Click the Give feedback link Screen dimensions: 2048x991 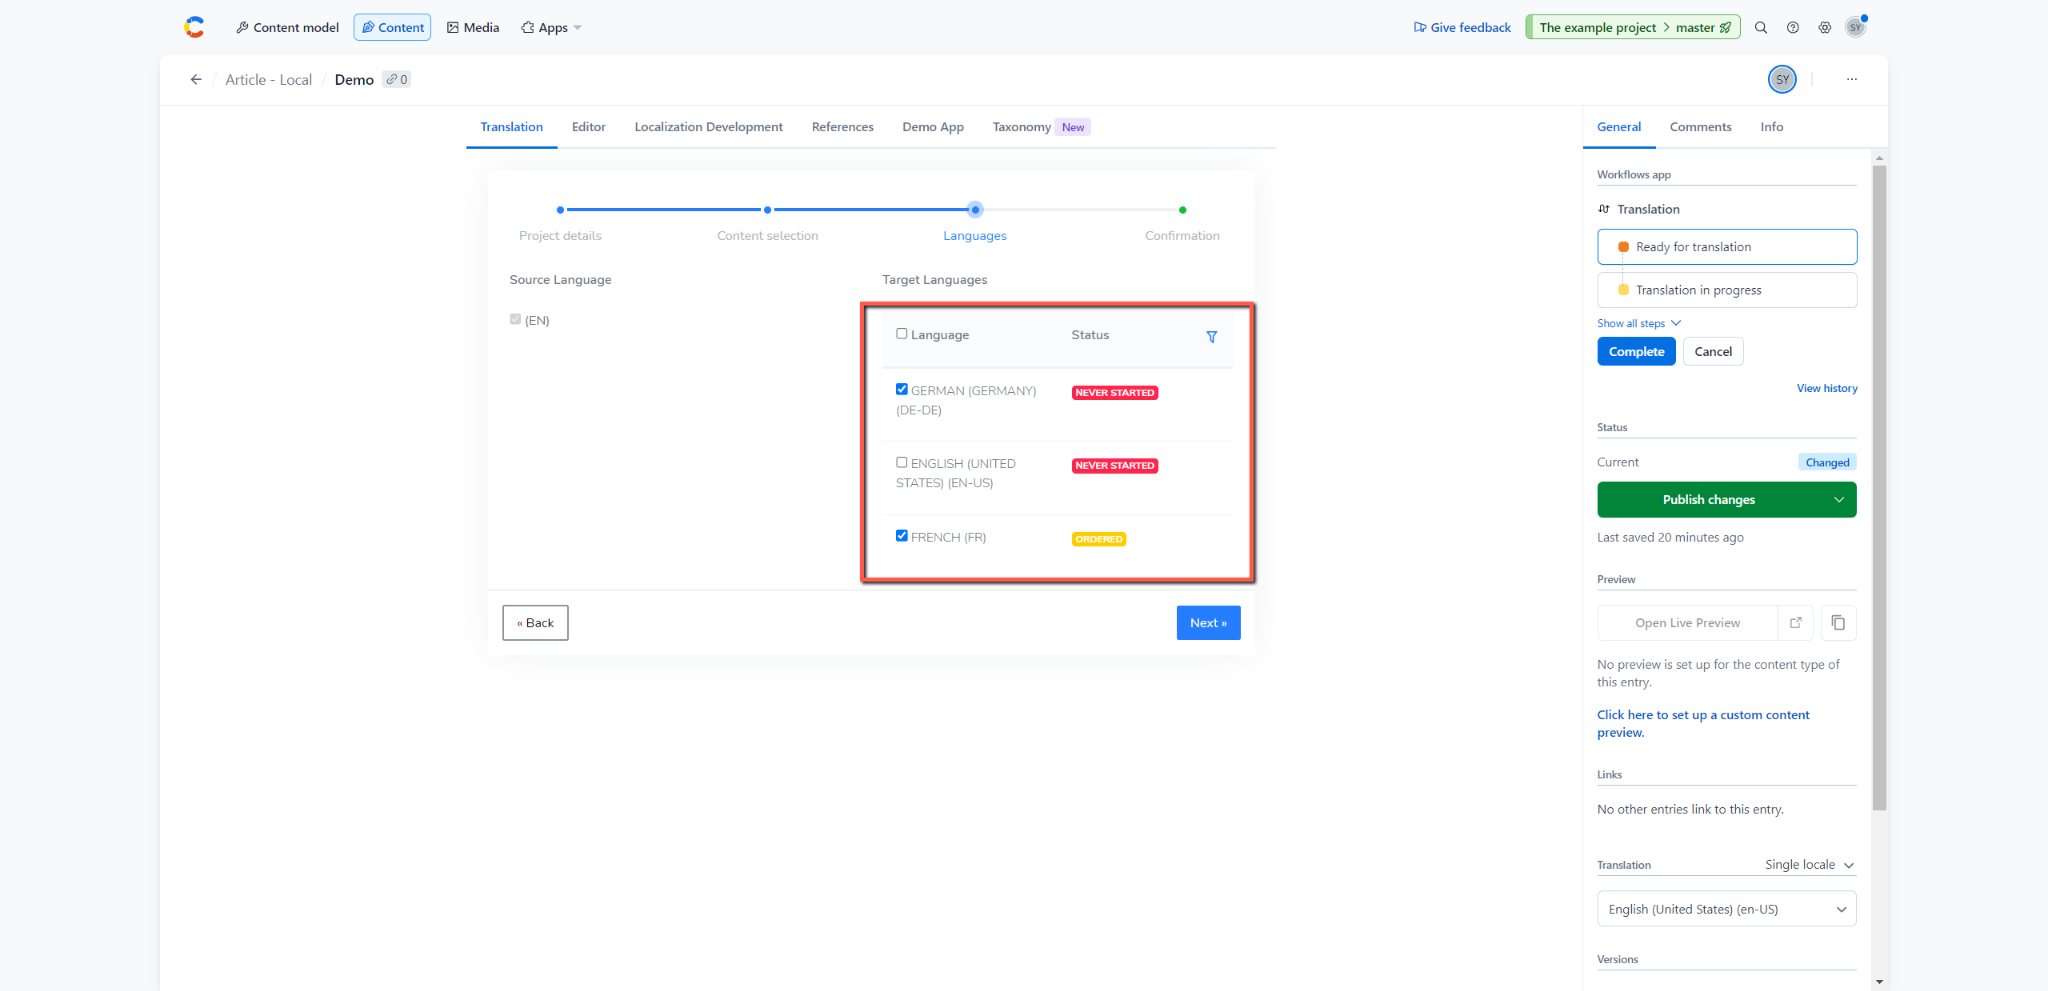[1462, 27]
